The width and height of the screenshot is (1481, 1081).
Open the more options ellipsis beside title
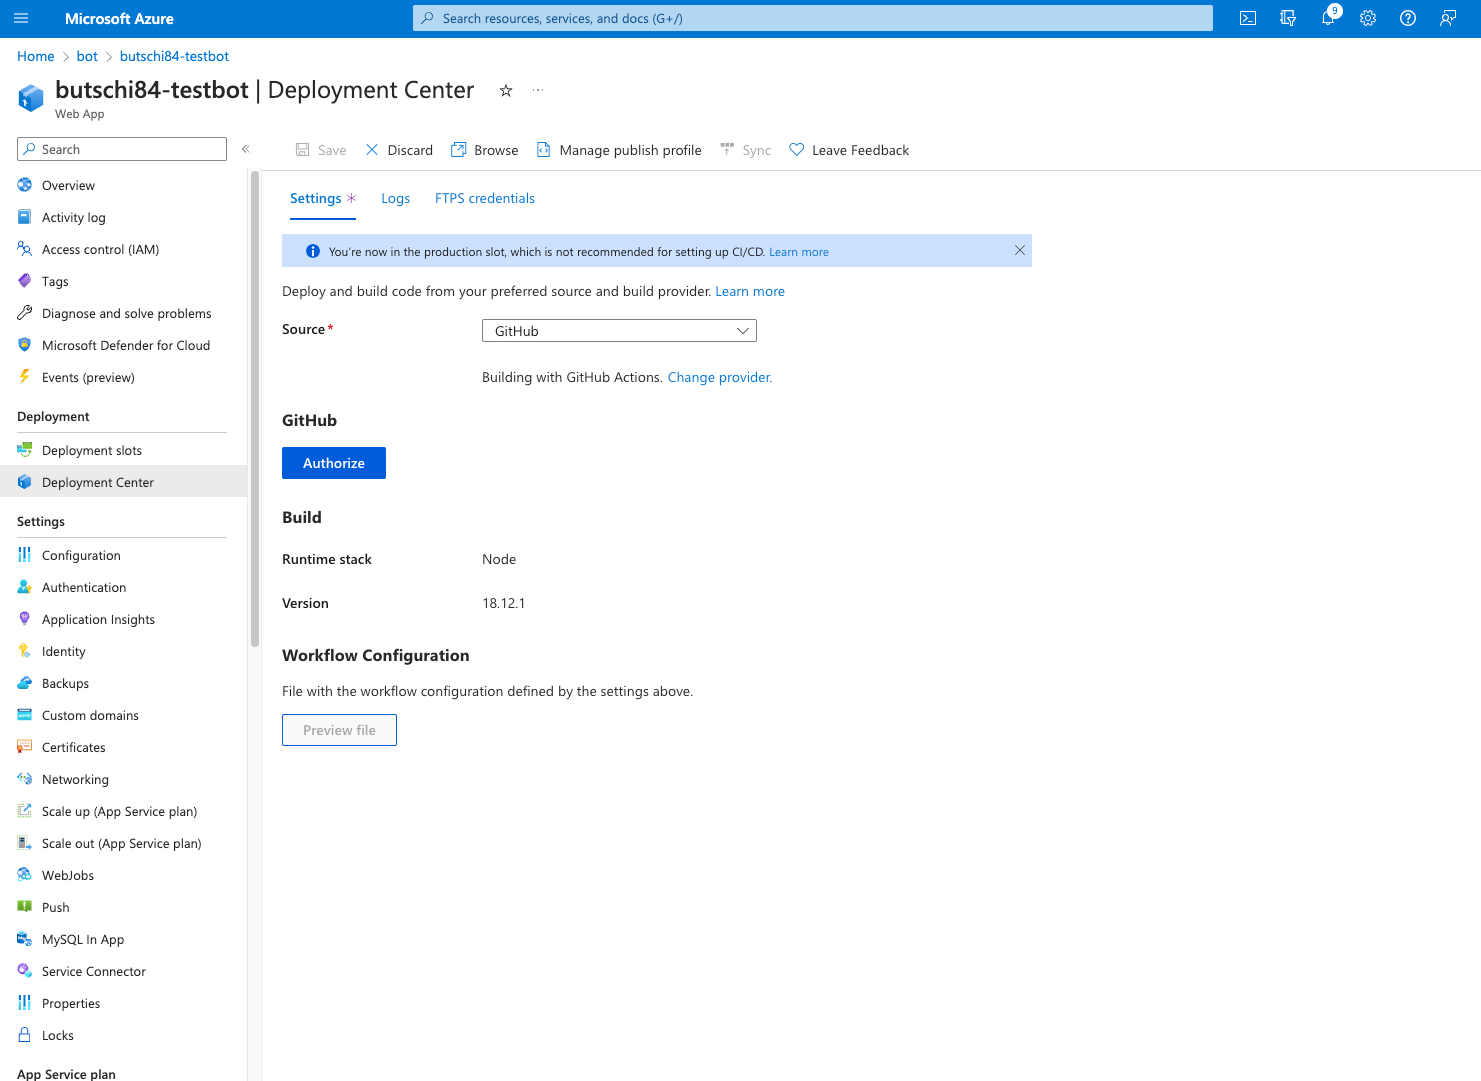pos(538,90)
